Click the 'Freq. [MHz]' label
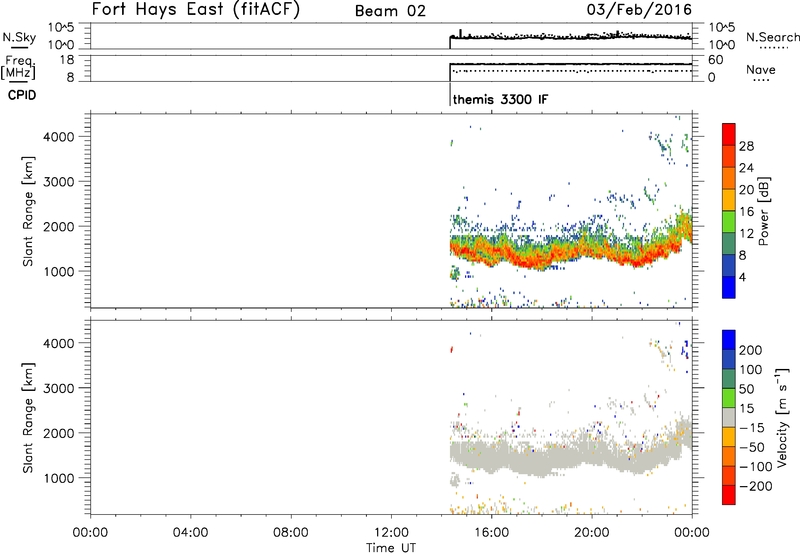Screen dimensions: 800x554 click(18, 67)
